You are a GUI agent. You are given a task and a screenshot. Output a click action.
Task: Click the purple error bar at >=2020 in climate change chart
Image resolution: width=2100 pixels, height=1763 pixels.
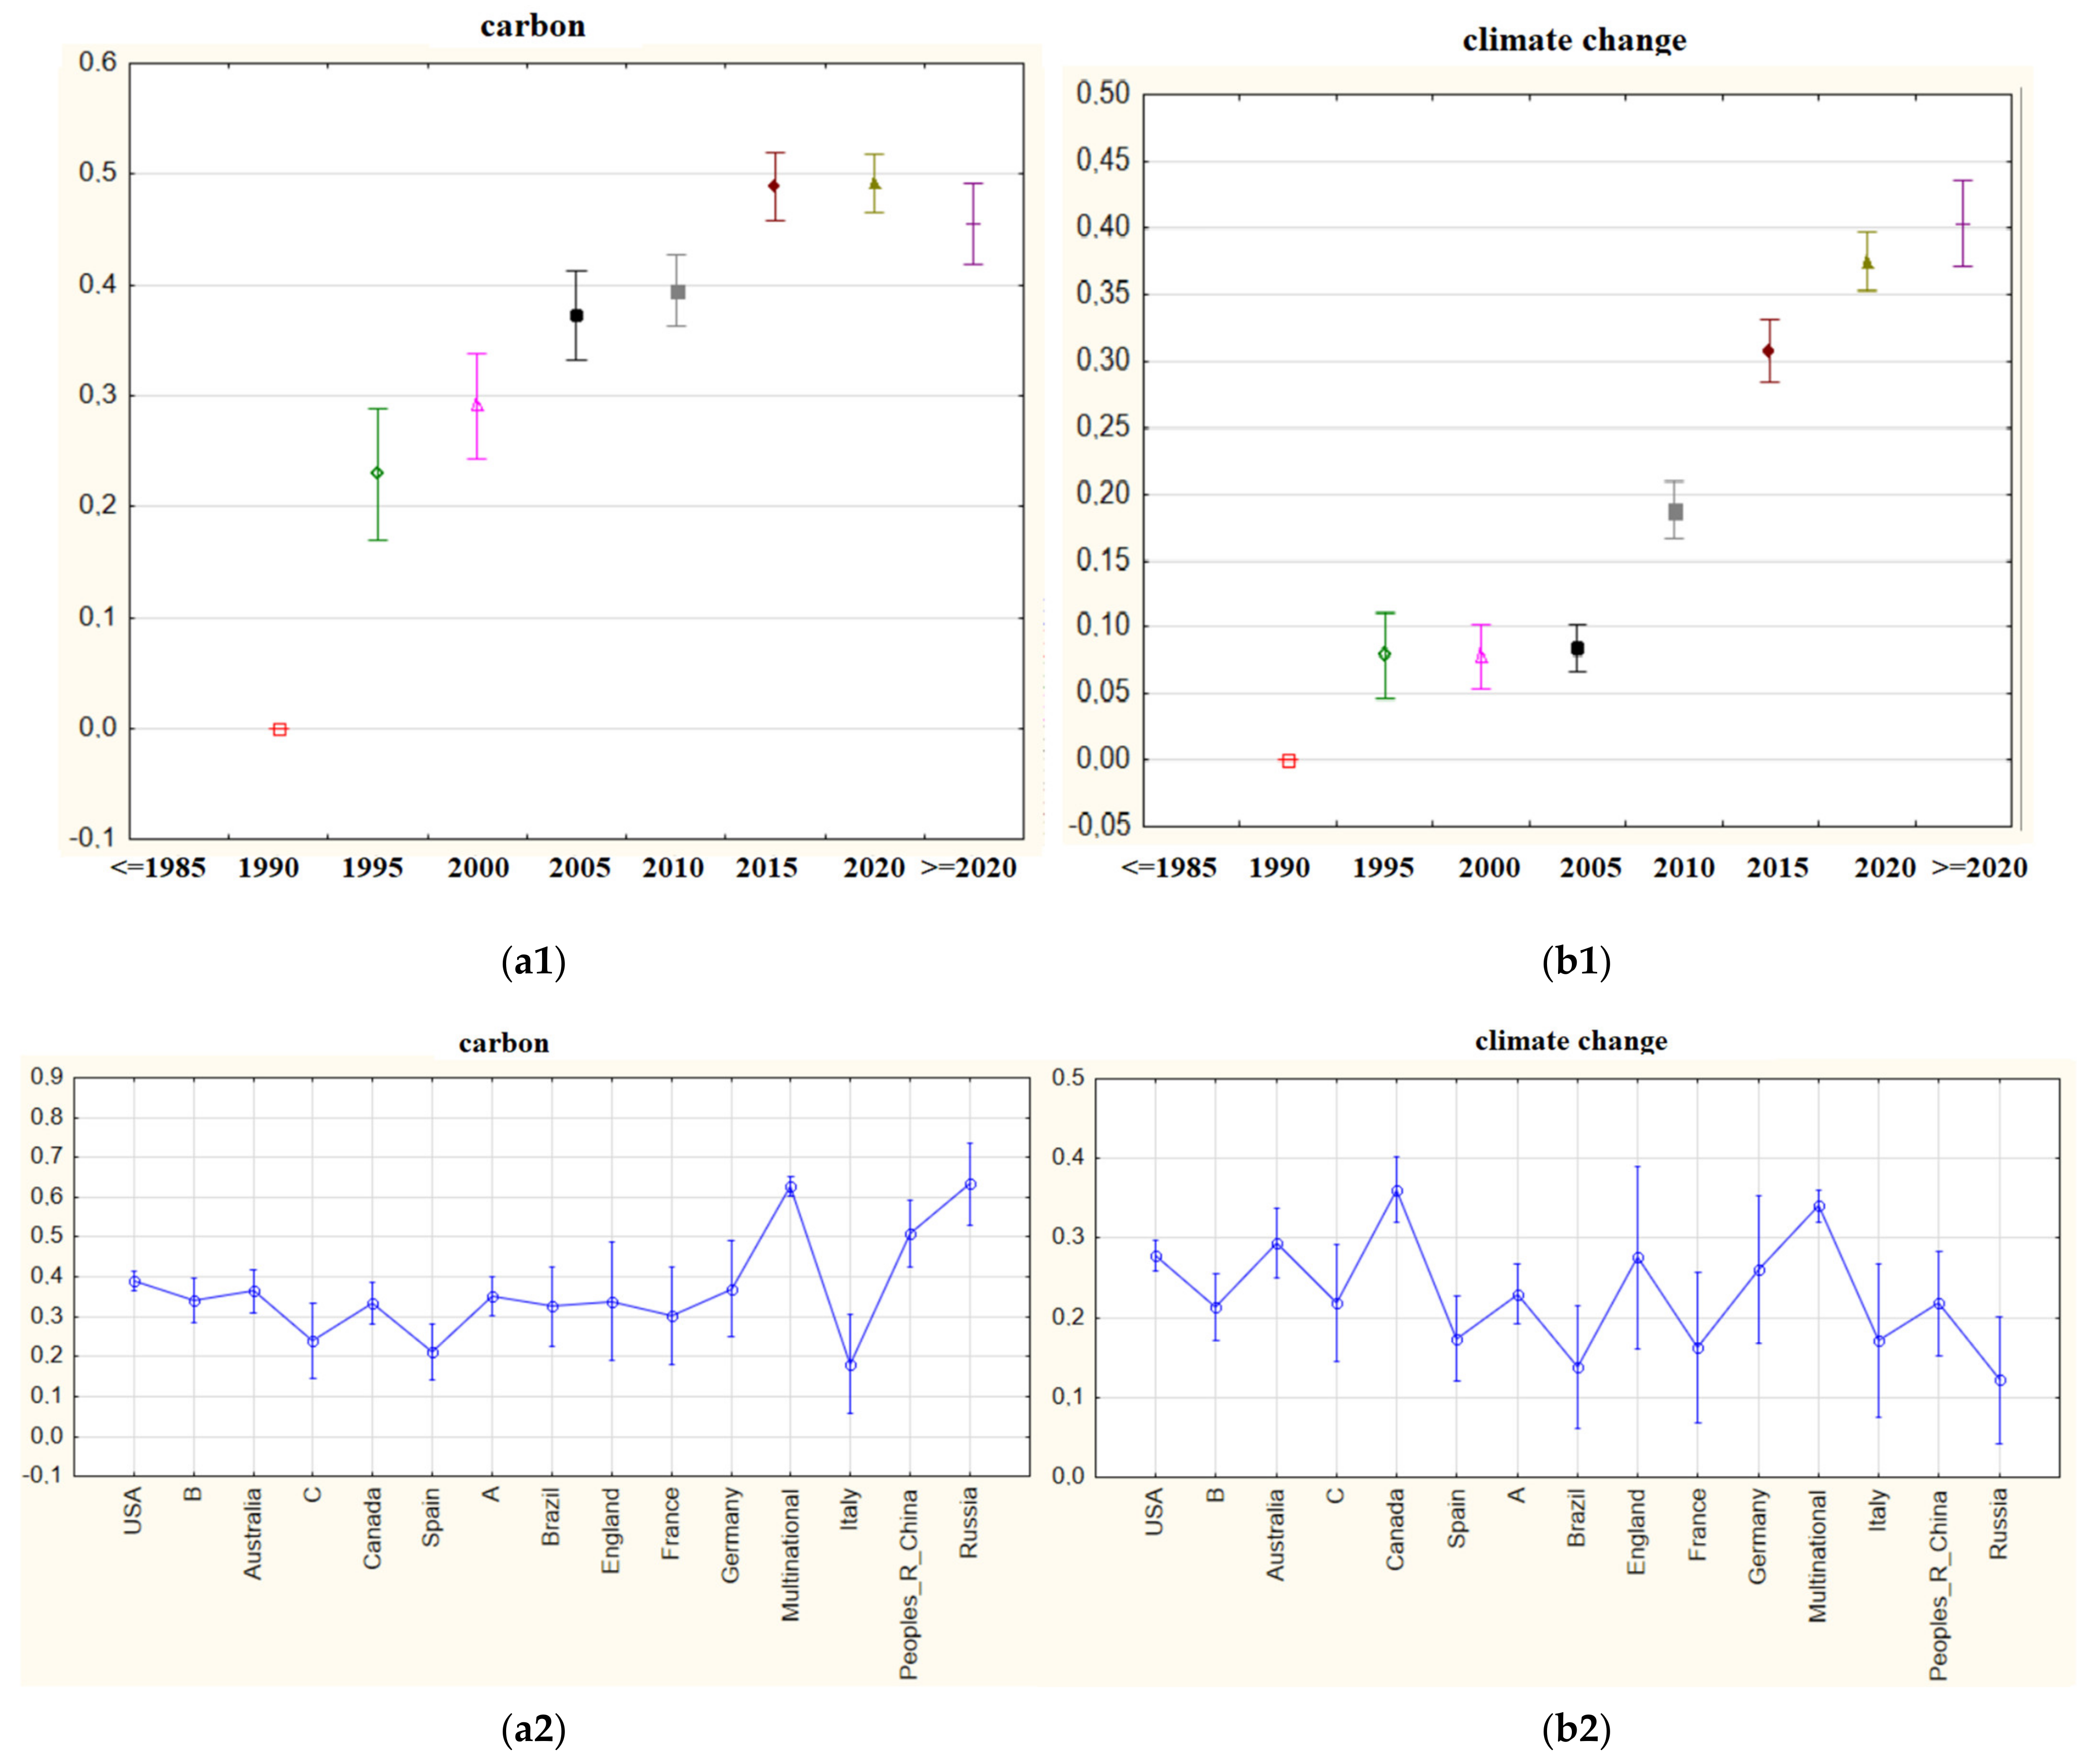point(1963,224)
